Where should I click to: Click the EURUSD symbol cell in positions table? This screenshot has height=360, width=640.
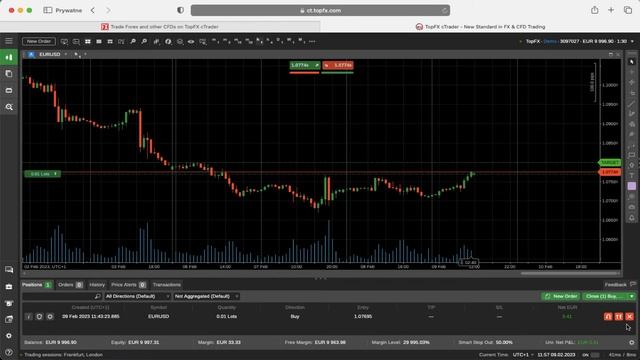pyautogui.click(x=158, y=316)
